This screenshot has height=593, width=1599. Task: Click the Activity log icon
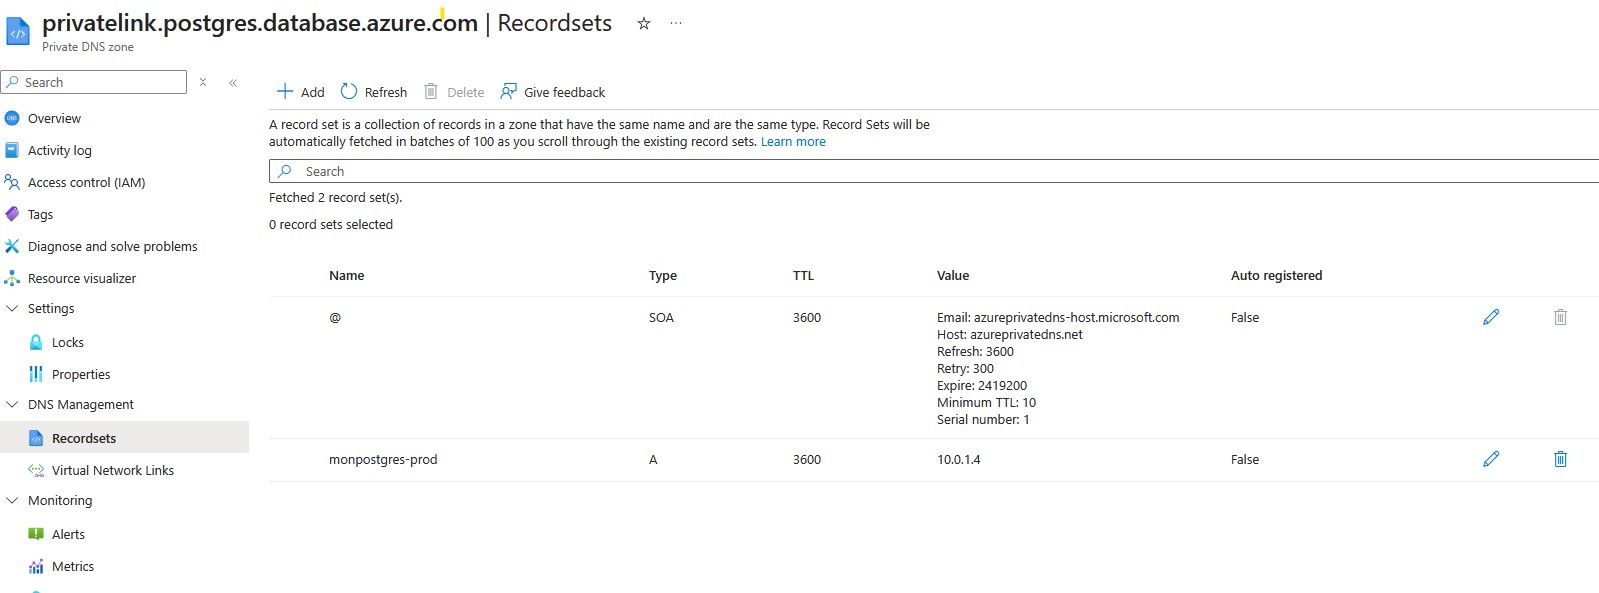[12, 150]
